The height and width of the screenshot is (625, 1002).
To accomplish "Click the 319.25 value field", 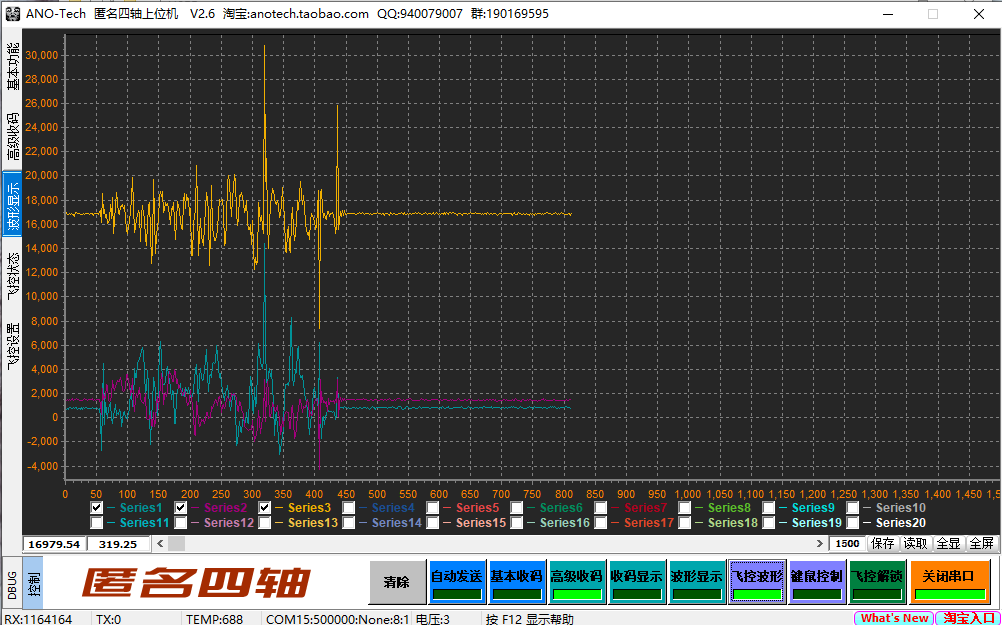I will tap(118, 544).
